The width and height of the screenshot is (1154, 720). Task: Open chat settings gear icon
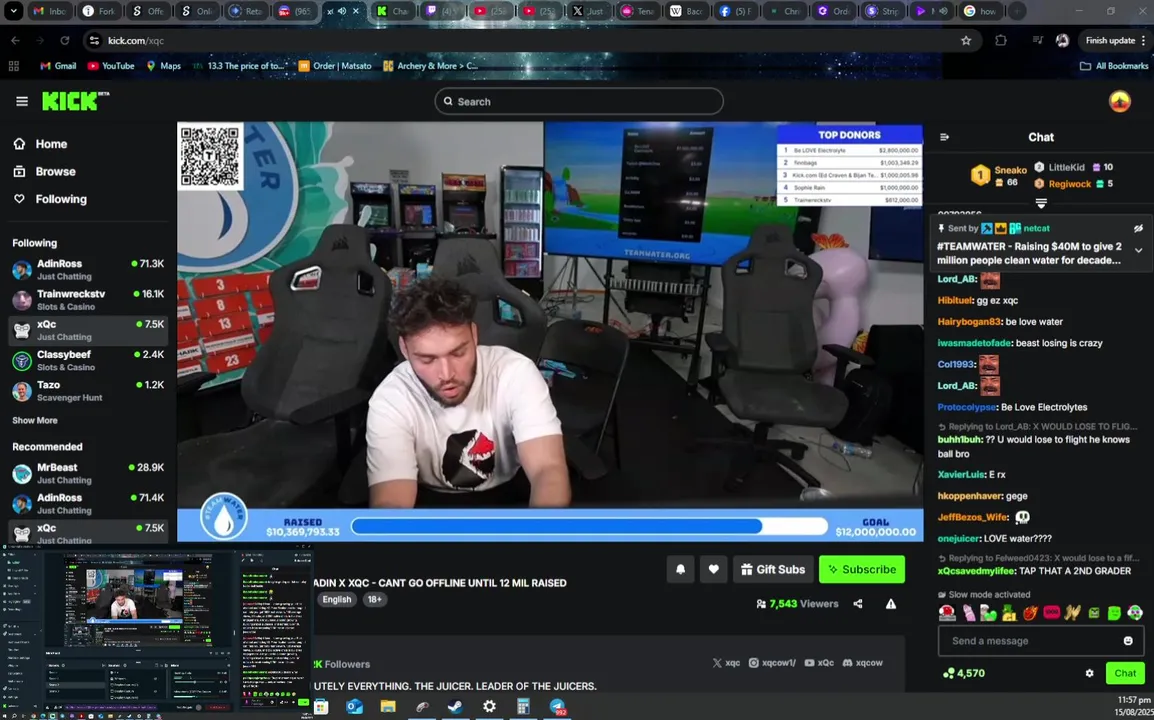[x=1089, y=673]
